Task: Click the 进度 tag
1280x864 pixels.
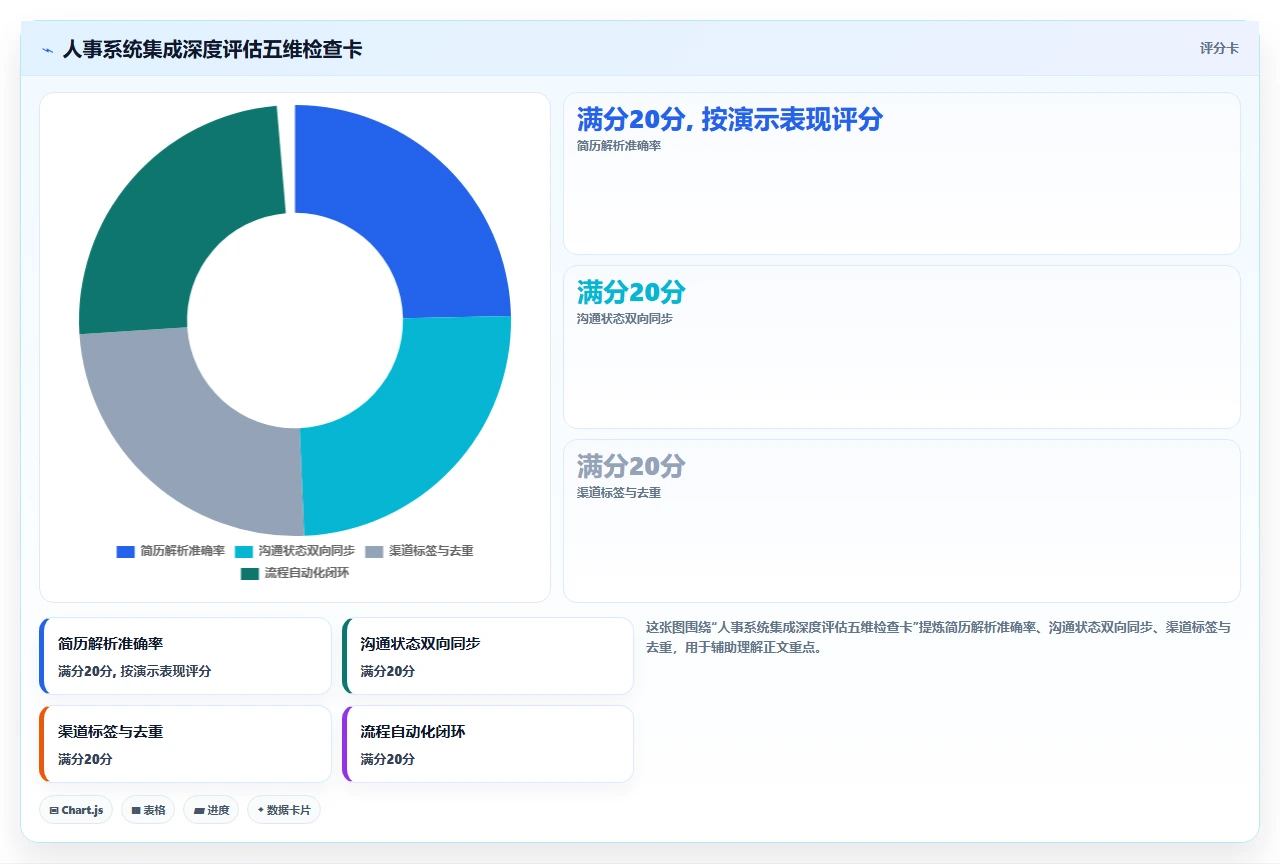Action: [211, 810]
